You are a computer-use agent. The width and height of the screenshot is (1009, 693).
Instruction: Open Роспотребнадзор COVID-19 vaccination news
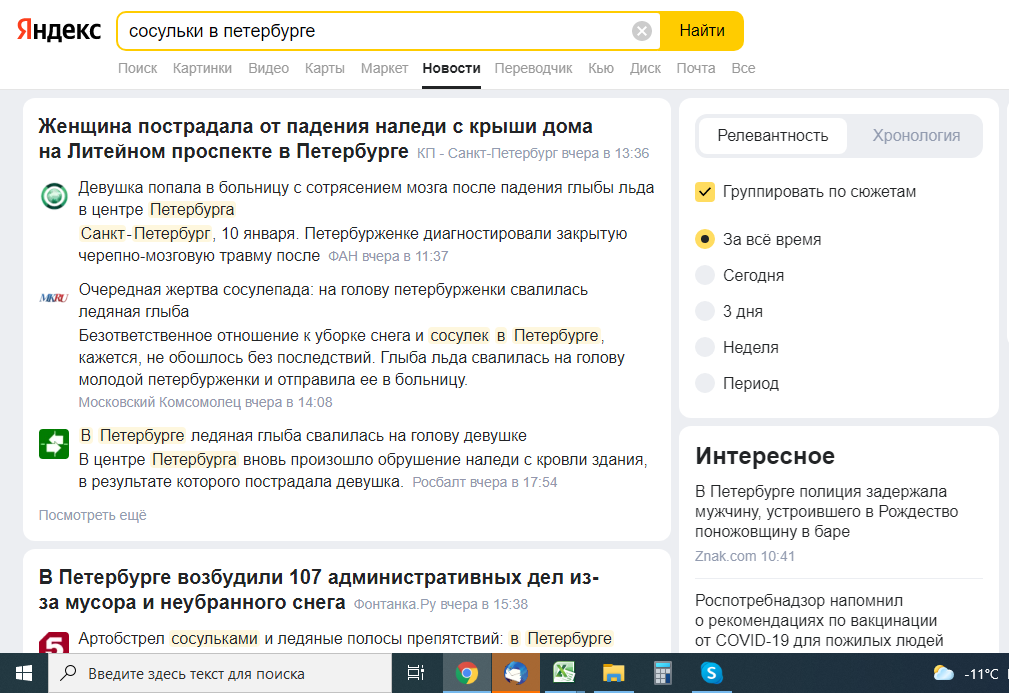[x=819, y=620]
